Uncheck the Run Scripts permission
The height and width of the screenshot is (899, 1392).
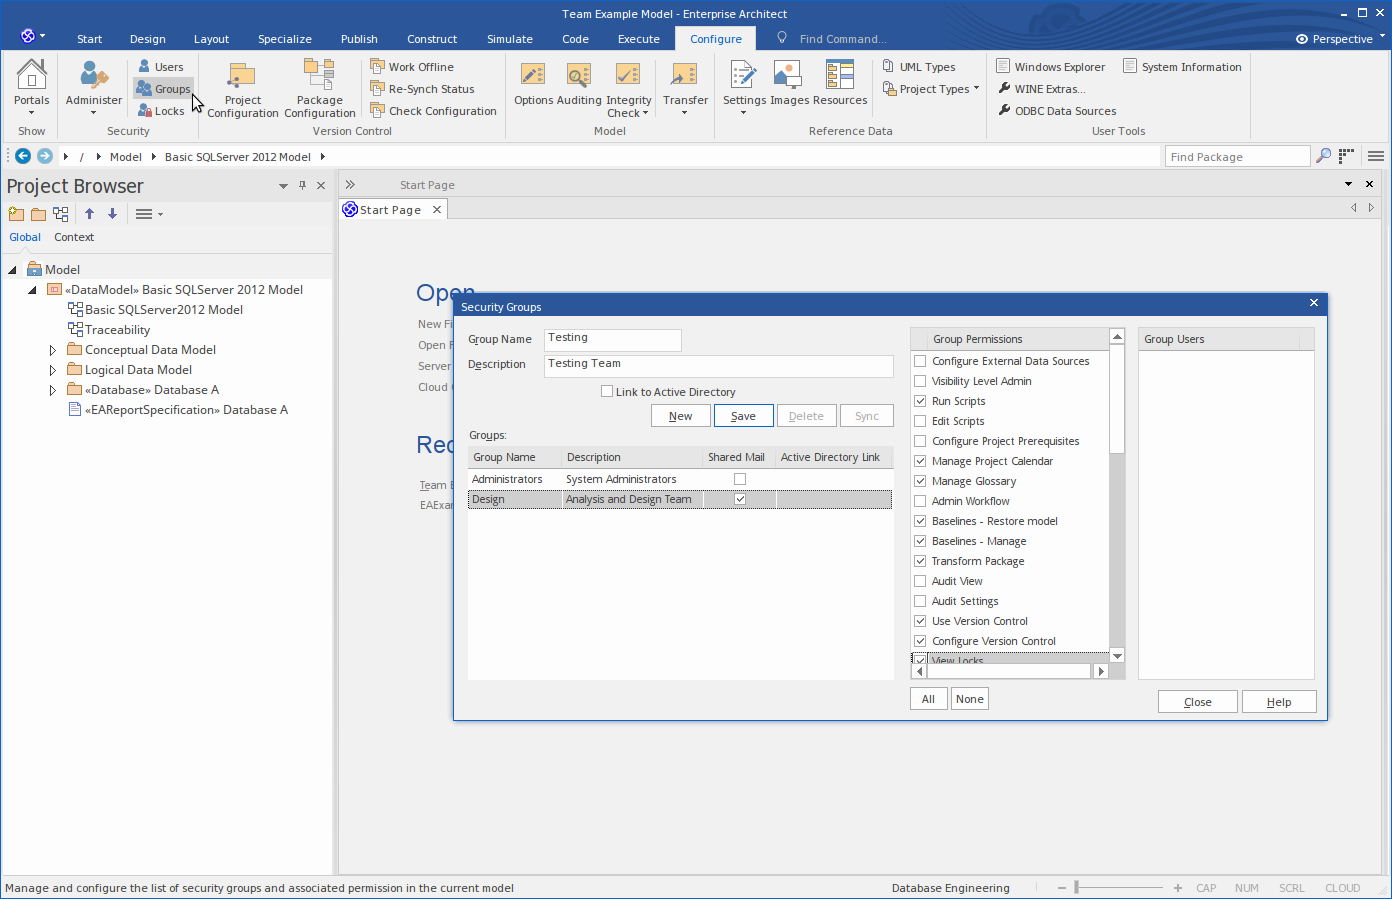(x=920, y=401)
